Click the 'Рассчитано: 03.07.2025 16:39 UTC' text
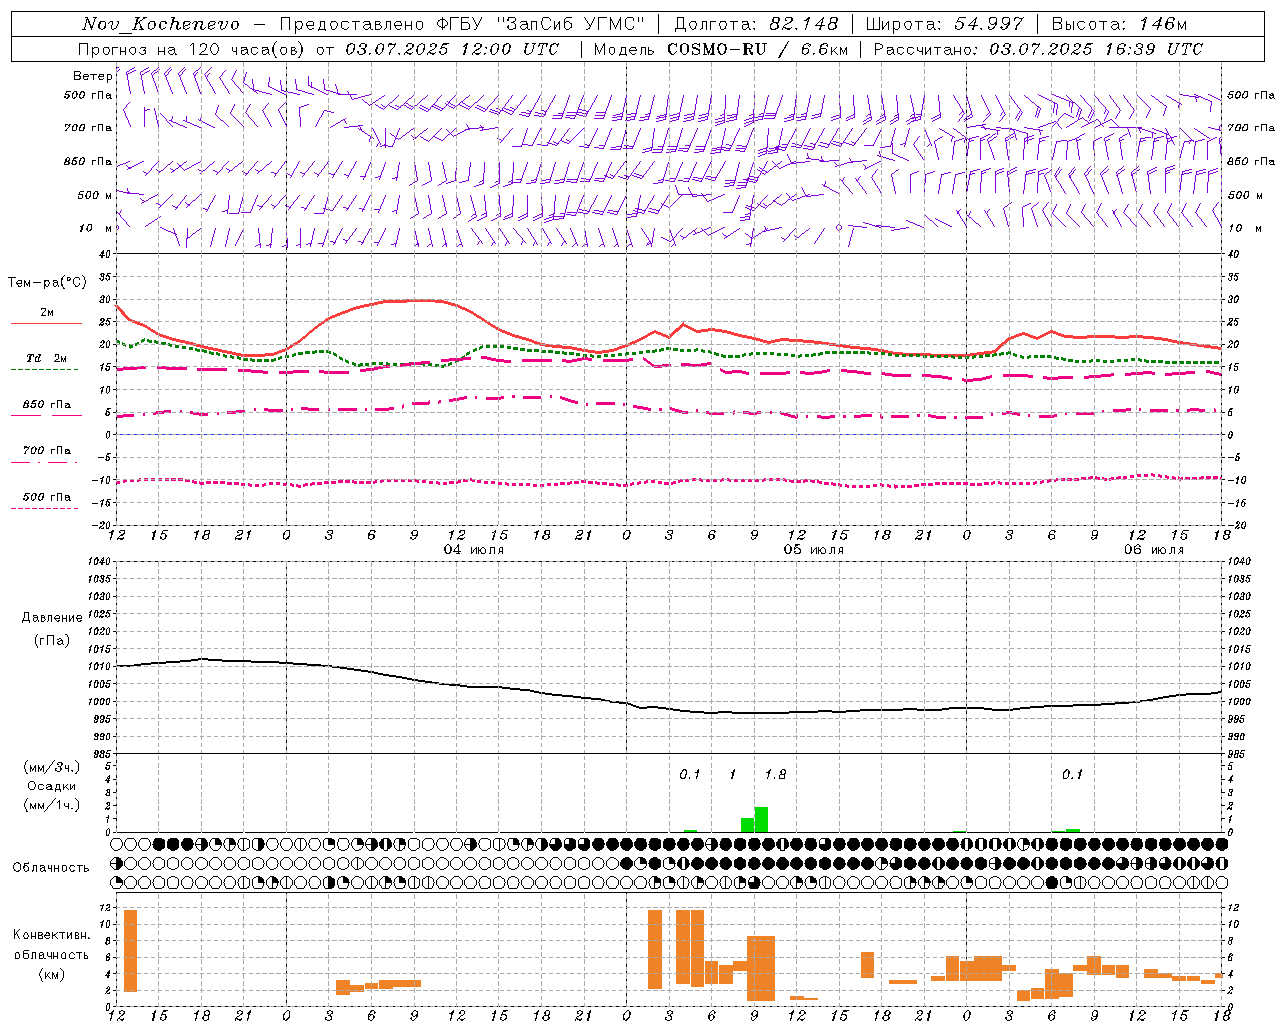 click(x=1038, y=49)
